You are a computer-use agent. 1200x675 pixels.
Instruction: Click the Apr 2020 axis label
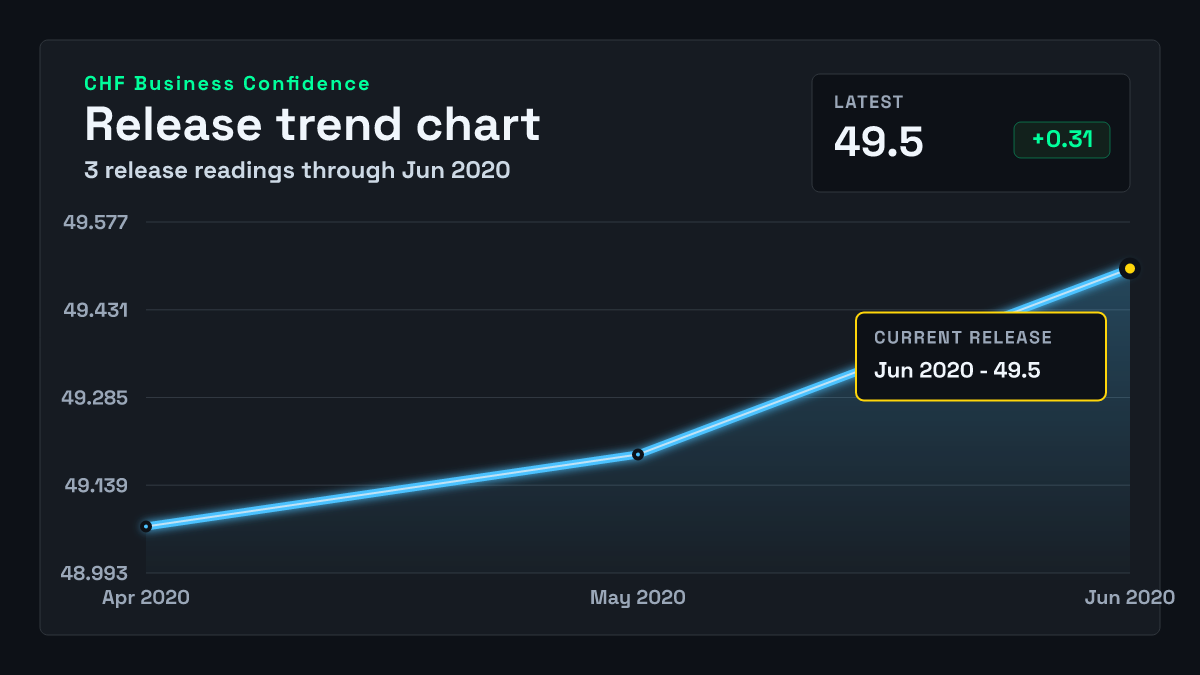click(x=146, y=597)
